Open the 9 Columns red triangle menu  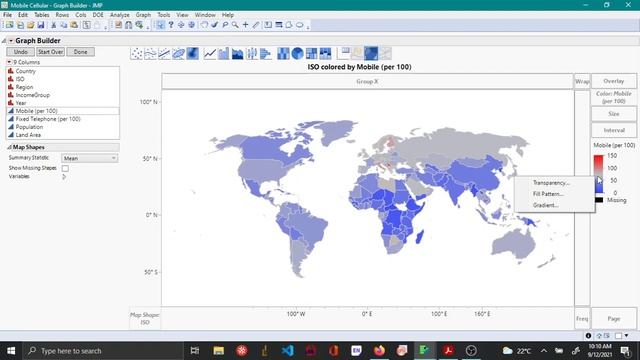9,62
